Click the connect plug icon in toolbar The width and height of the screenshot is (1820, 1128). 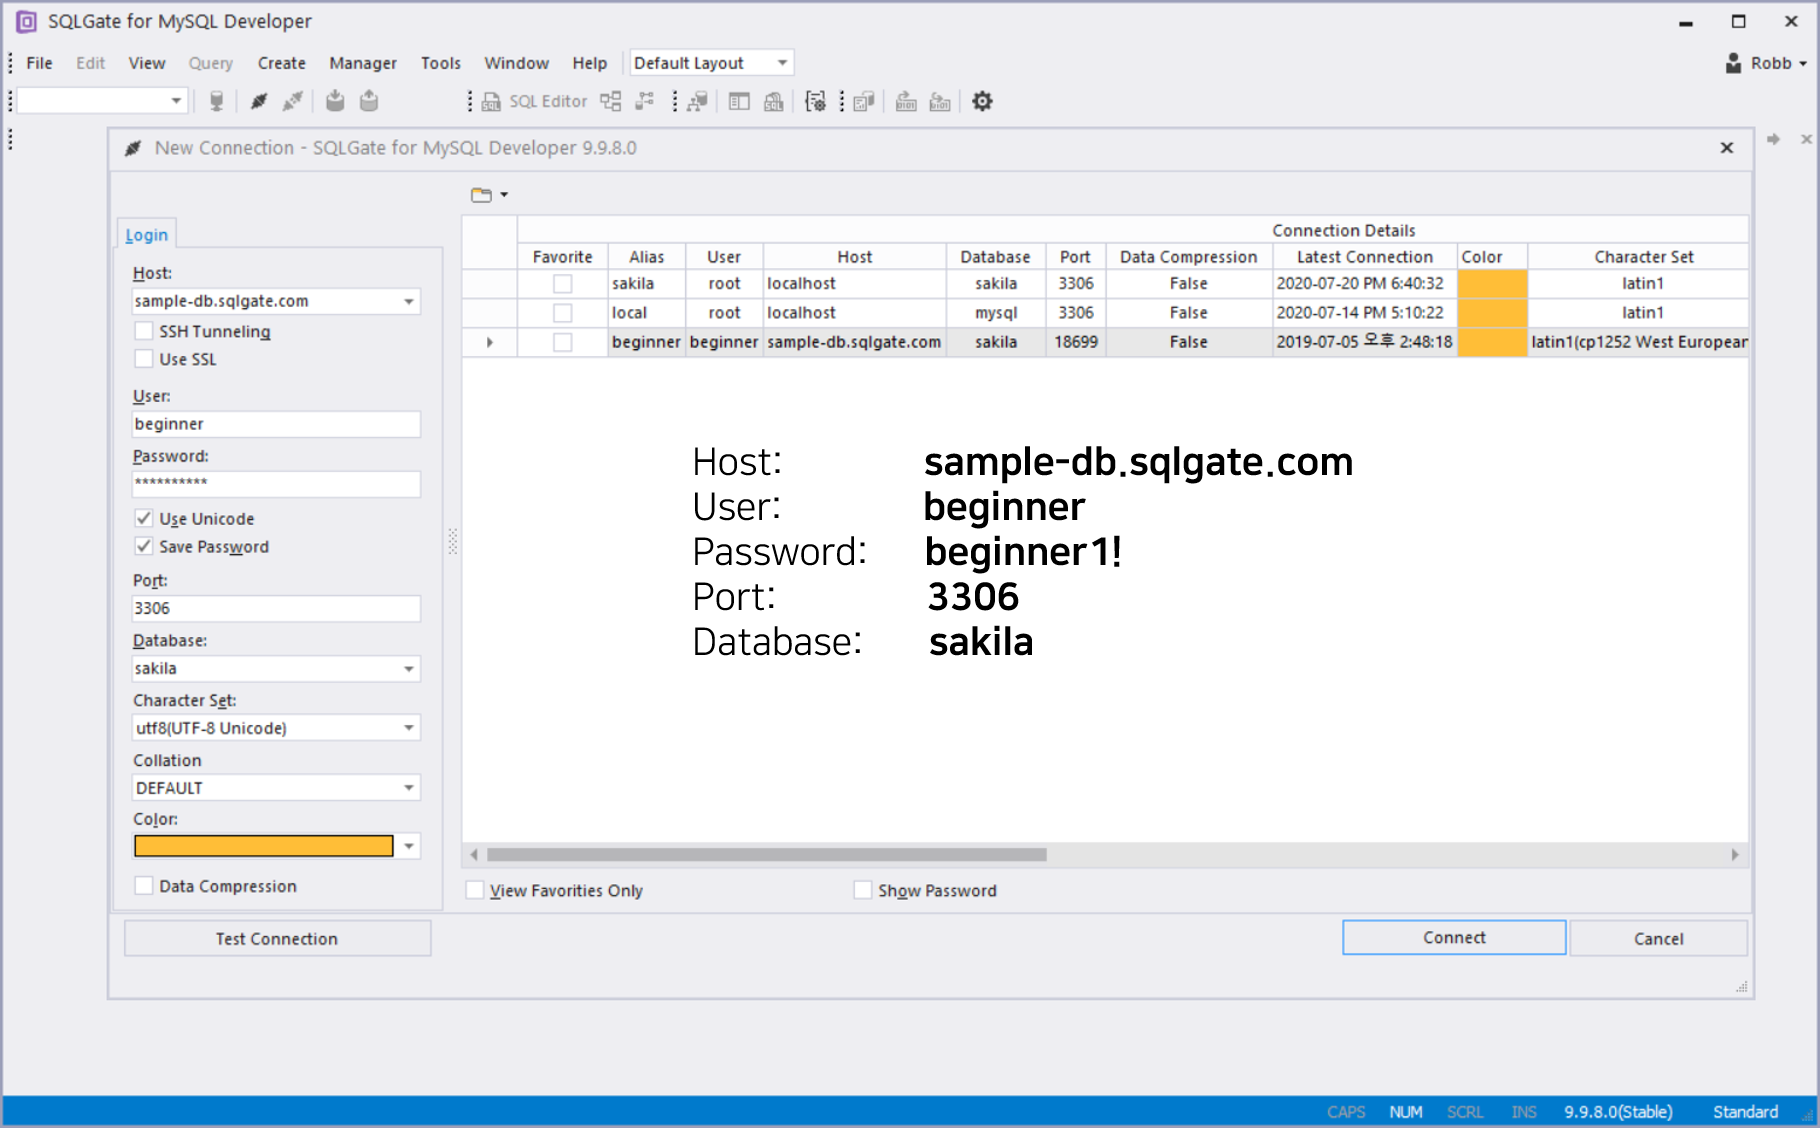[259, 101]
